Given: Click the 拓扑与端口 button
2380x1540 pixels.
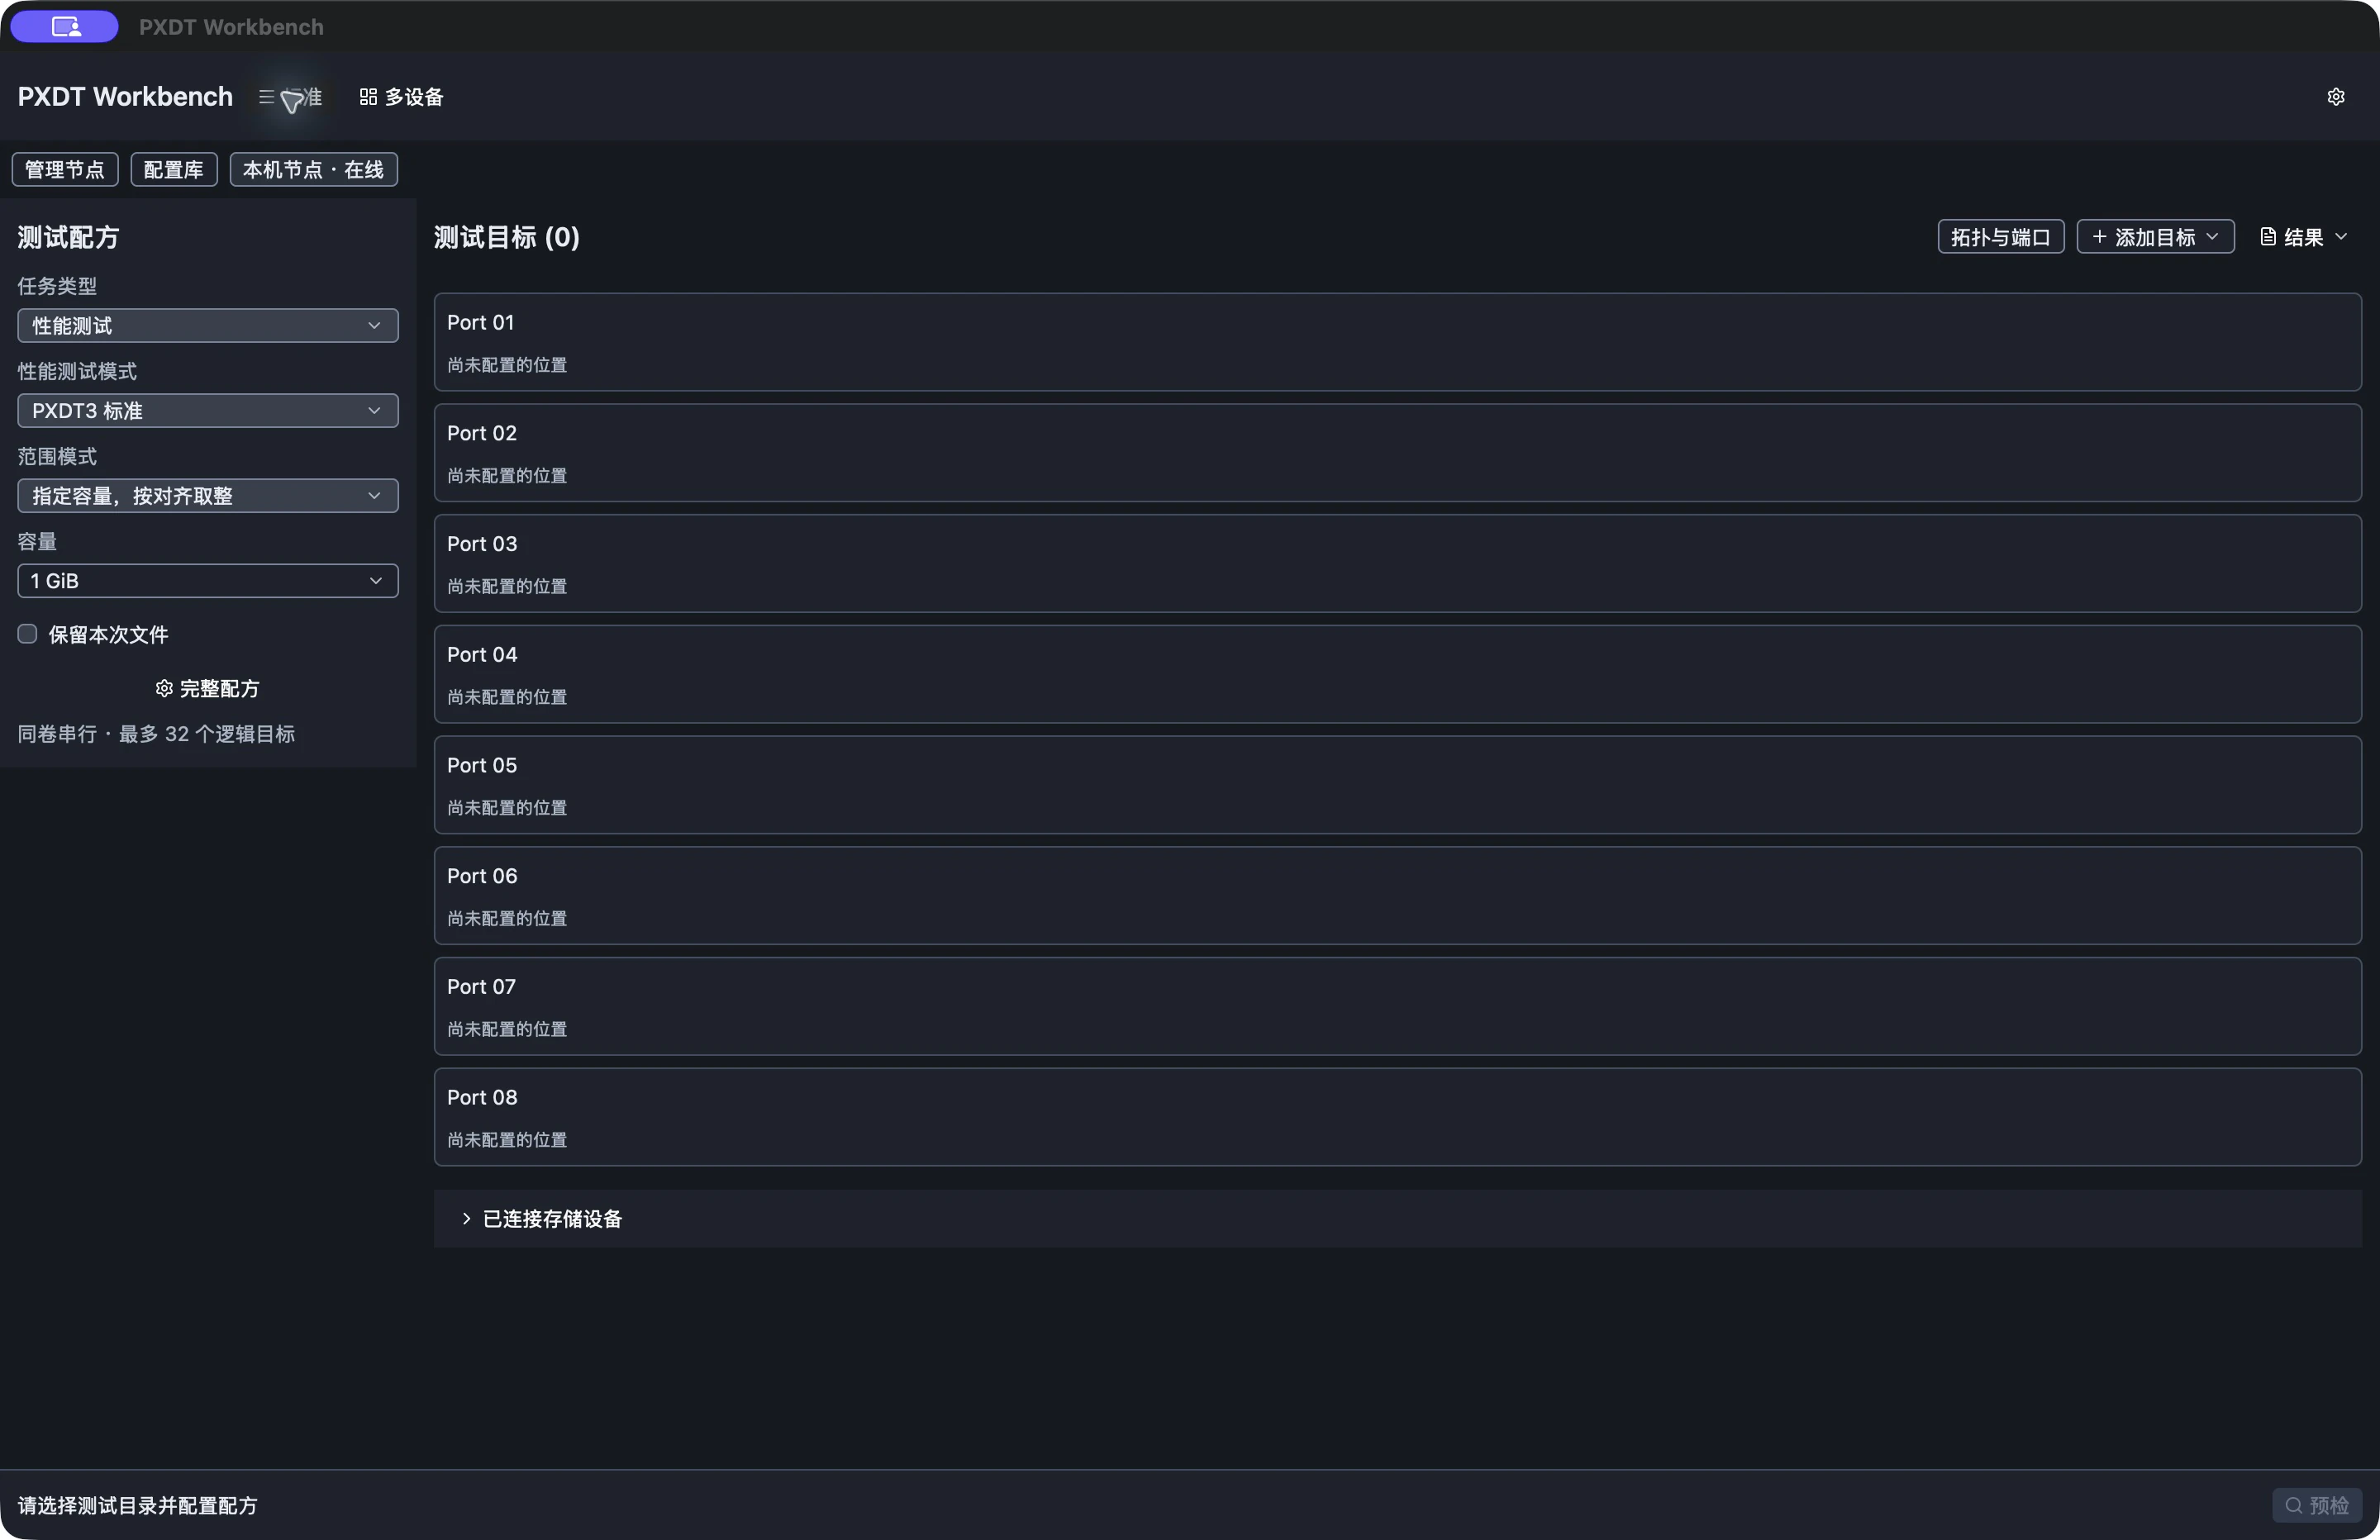Looking at the screenshot, I should tap(2001, 237).
